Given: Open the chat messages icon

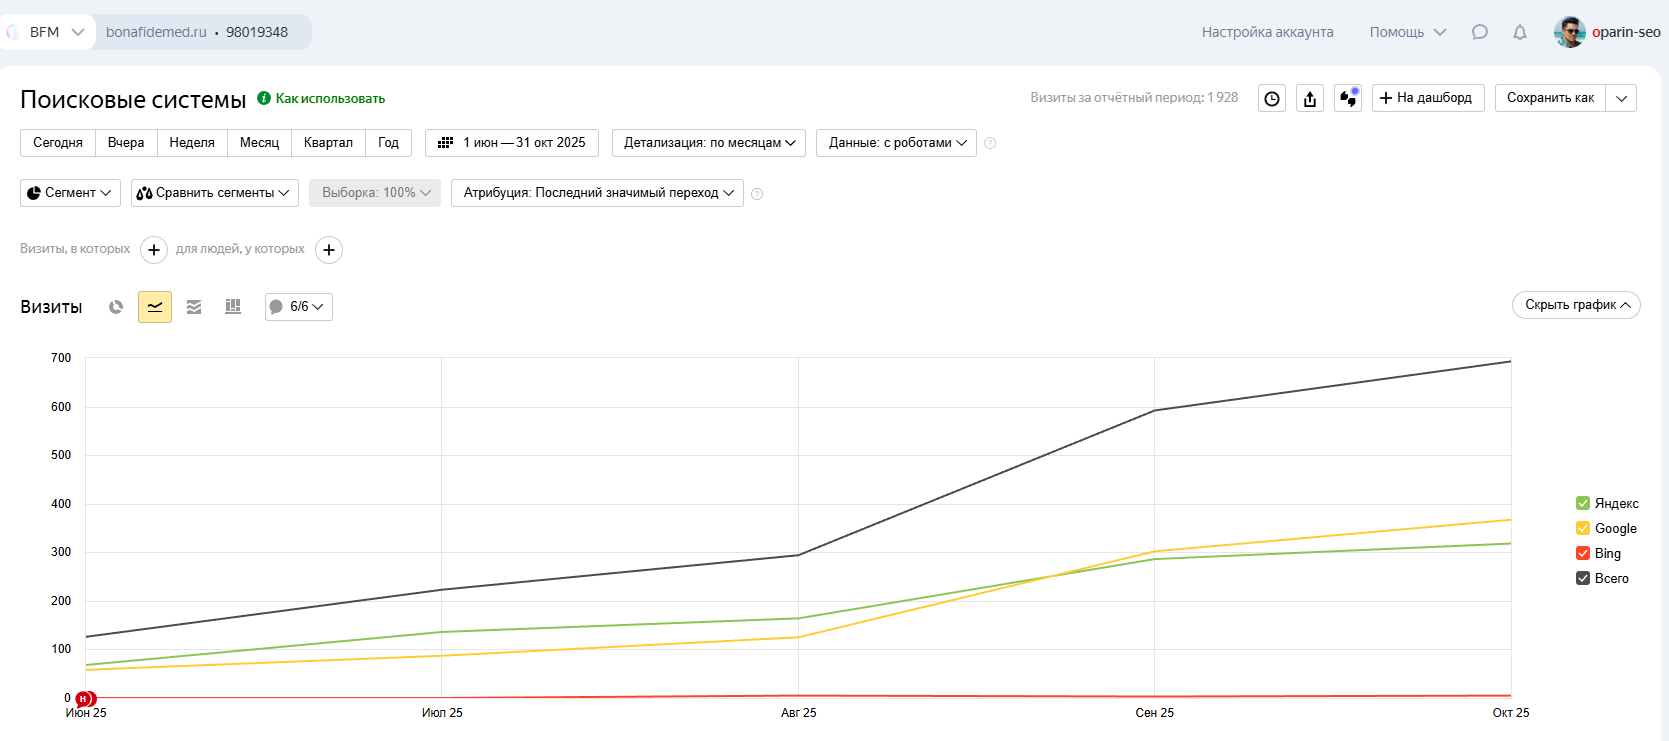Looking at the screenshot, I should pos(1479,32).
